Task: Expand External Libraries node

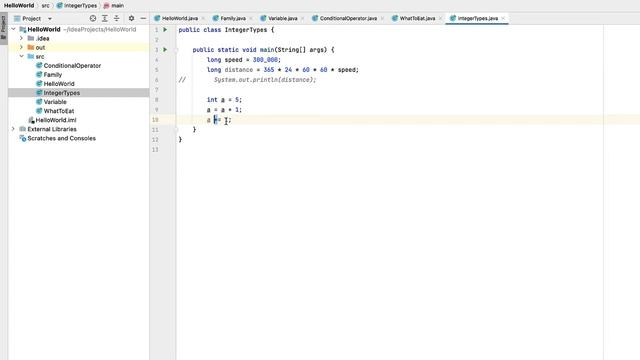Action: coord(13,129)
